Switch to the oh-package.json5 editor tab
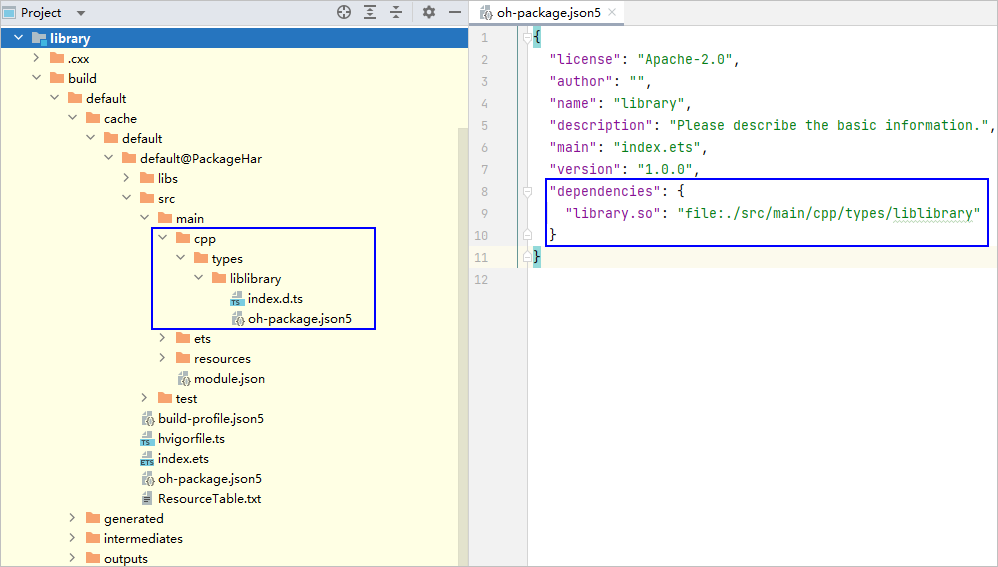 (x=548, y=13)
